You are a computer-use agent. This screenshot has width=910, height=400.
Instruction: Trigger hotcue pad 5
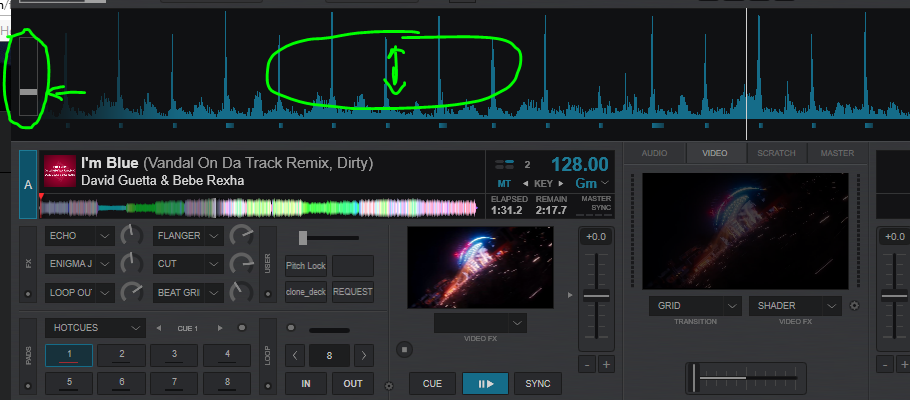coord(69,383)
